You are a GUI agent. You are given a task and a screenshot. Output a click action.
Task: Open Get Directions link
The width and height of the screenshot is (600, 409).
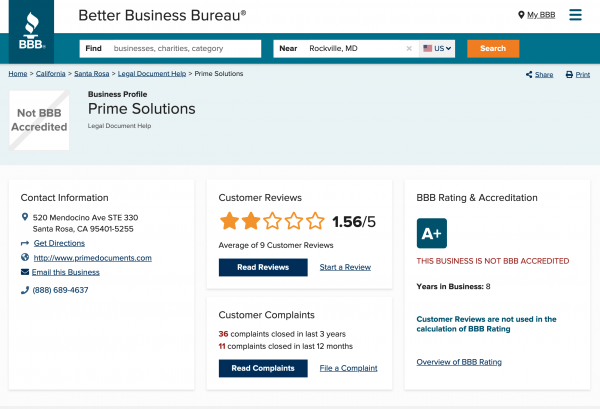59,243
